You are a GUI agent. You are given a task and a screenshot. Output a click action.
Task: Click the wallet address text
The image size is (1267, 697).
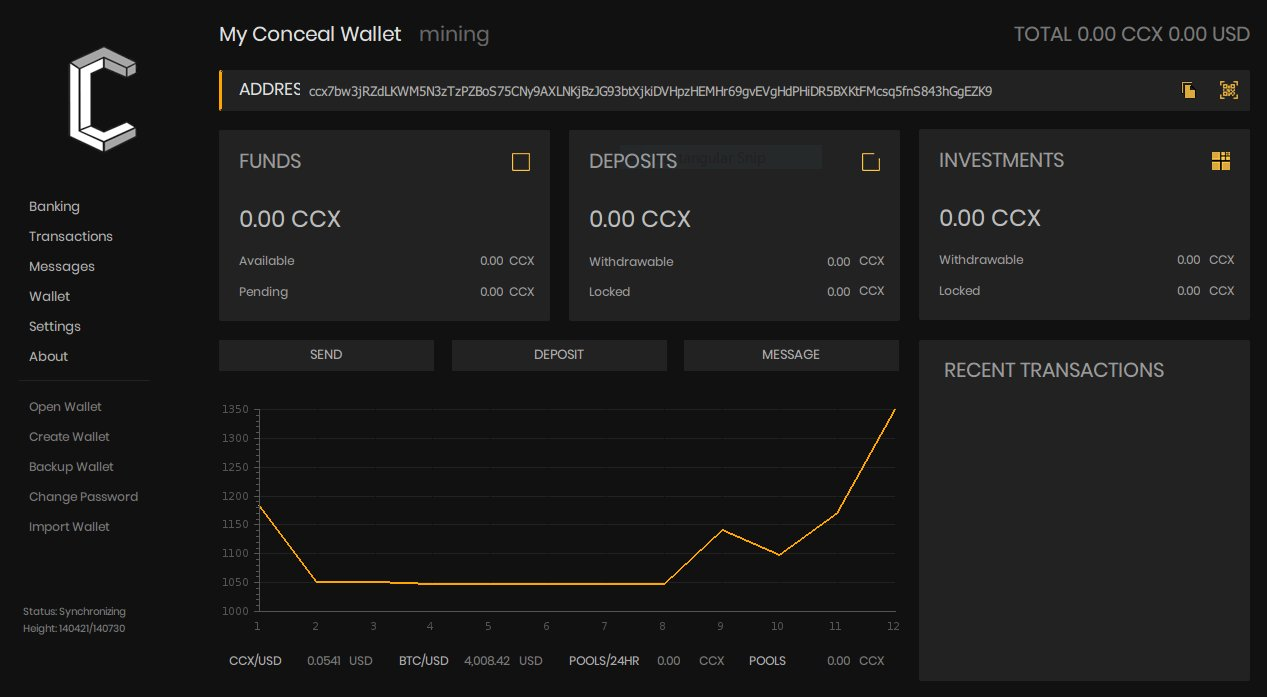pyautogui.click(x=650, y=91)
